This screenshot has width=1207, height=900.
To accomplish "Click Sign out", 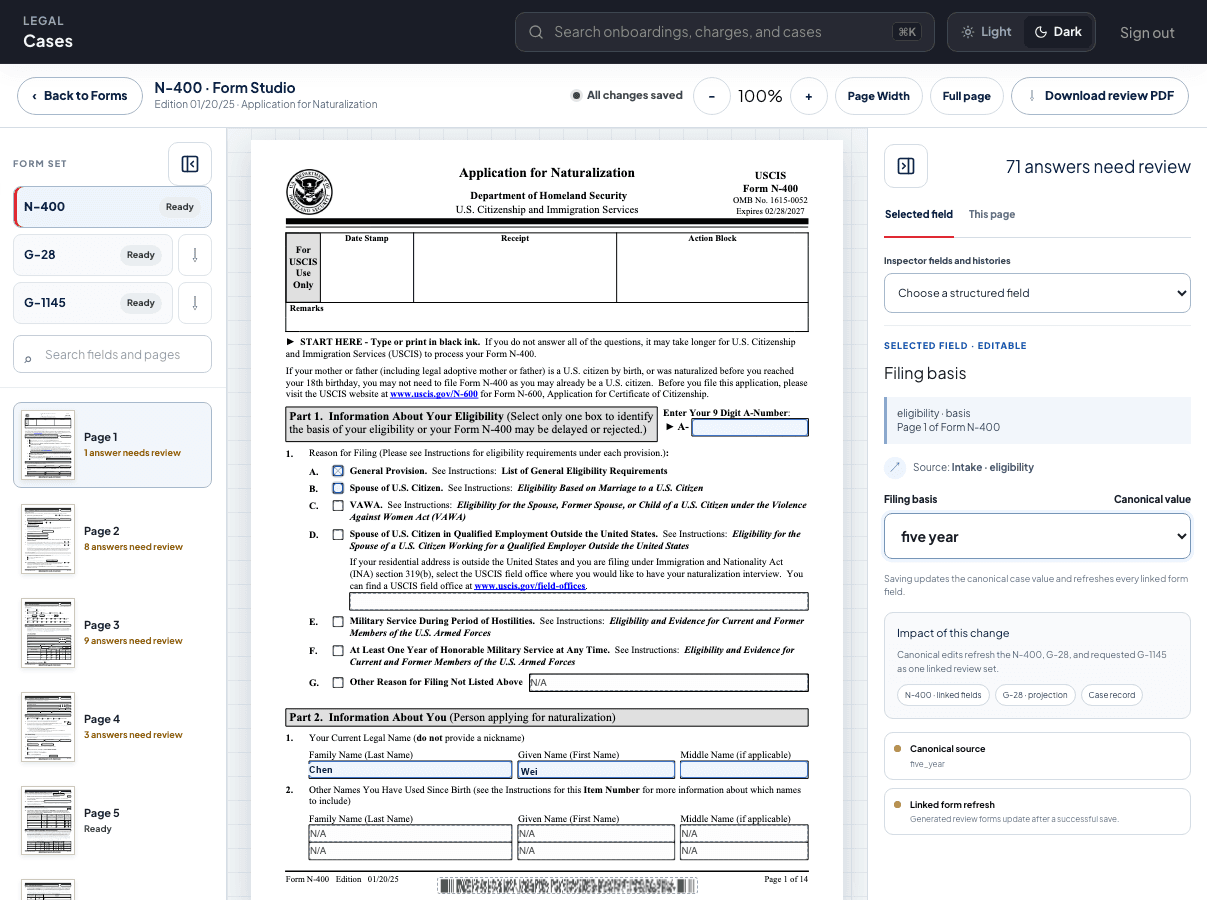I will 1147,32.
